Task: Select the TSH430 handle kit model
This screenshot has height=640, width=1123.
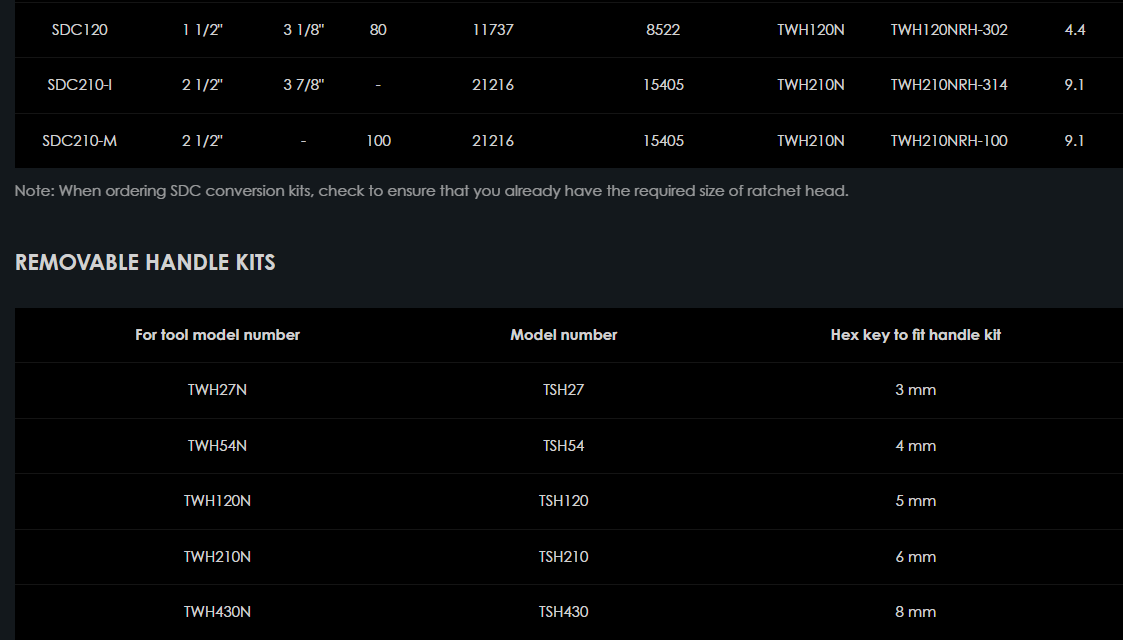Action: (563, 612)
